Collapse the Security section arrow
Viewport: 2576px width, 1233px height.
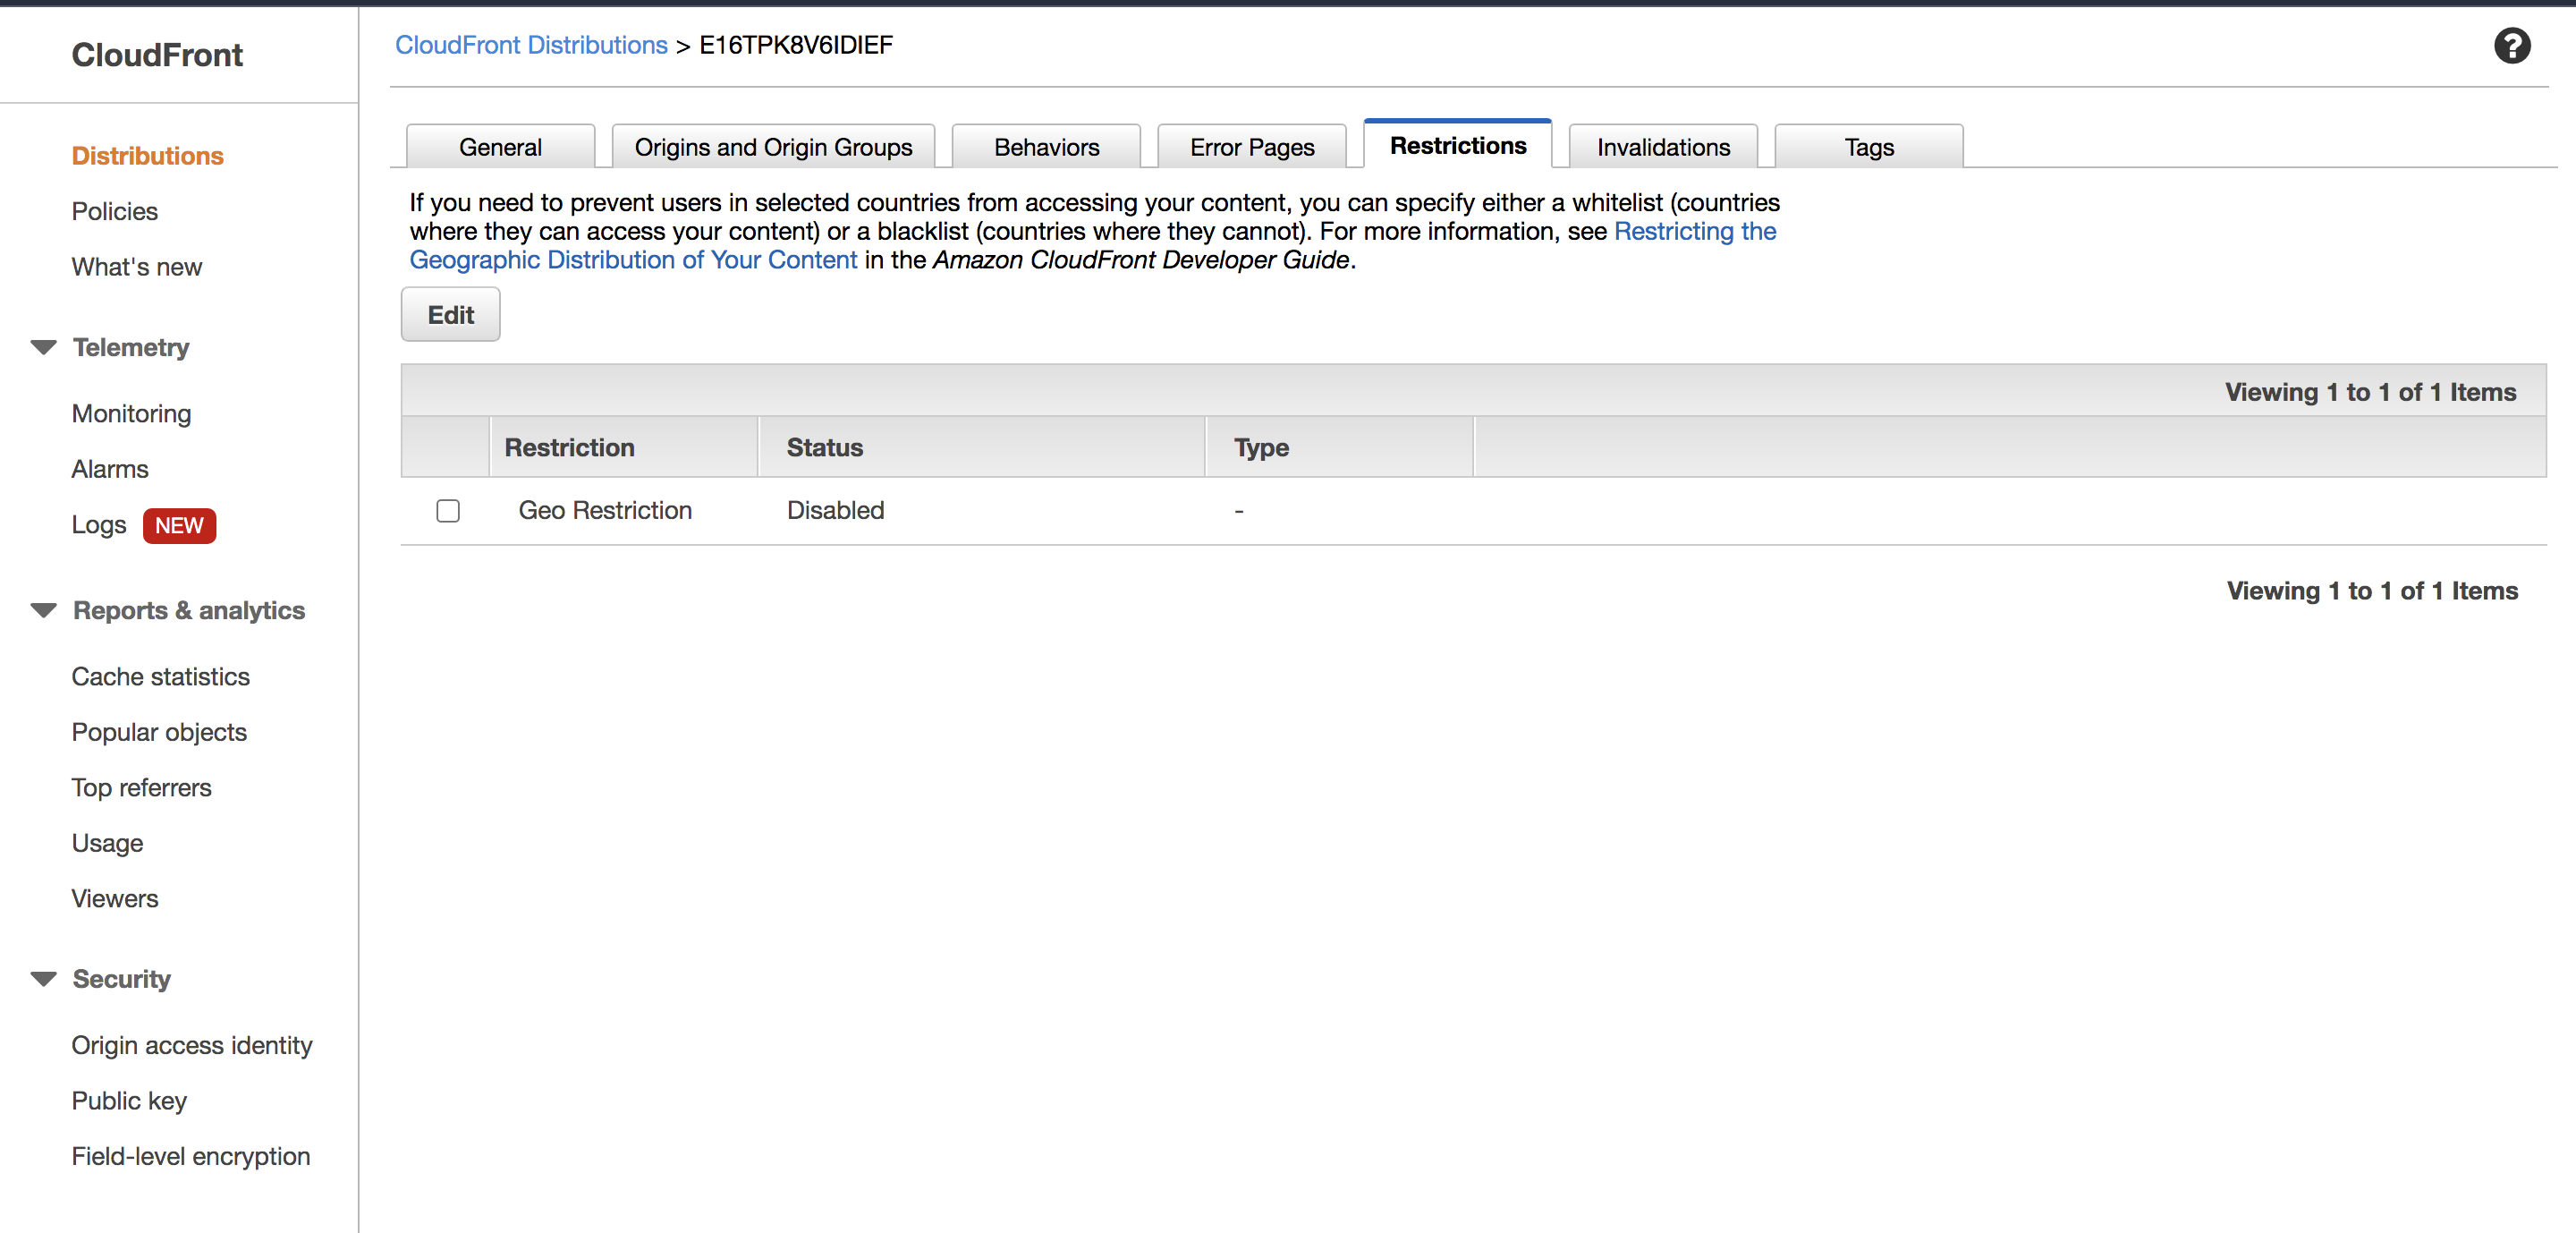44,978
